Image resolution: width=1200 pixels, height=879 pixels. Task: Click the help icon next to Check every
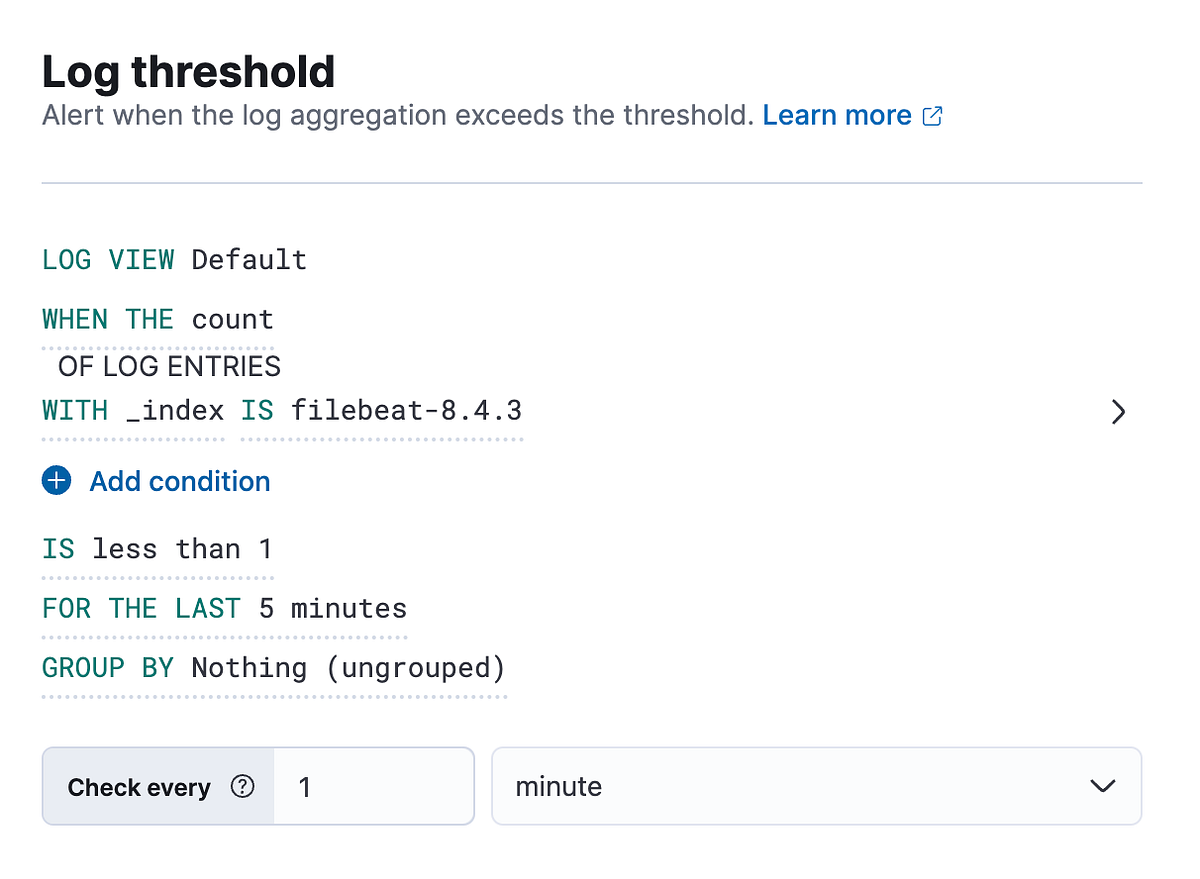point(242,787)
